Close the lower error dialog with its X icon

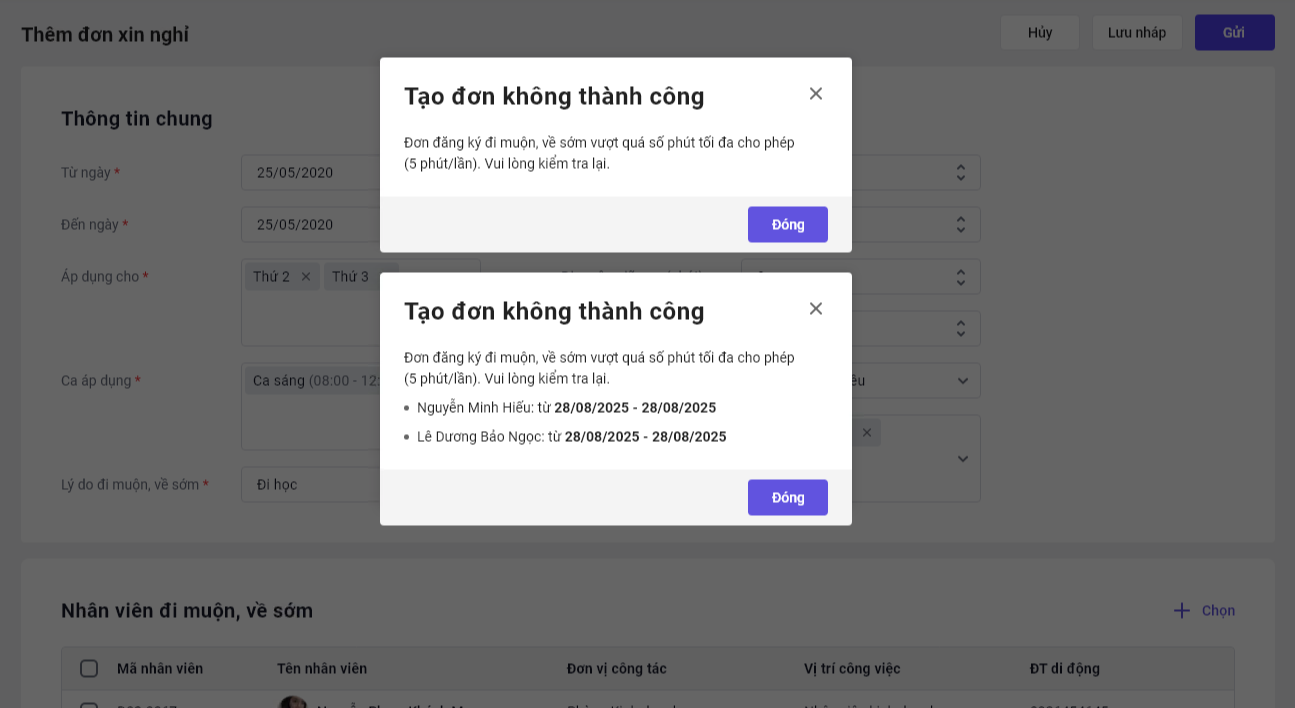[816, 309]
